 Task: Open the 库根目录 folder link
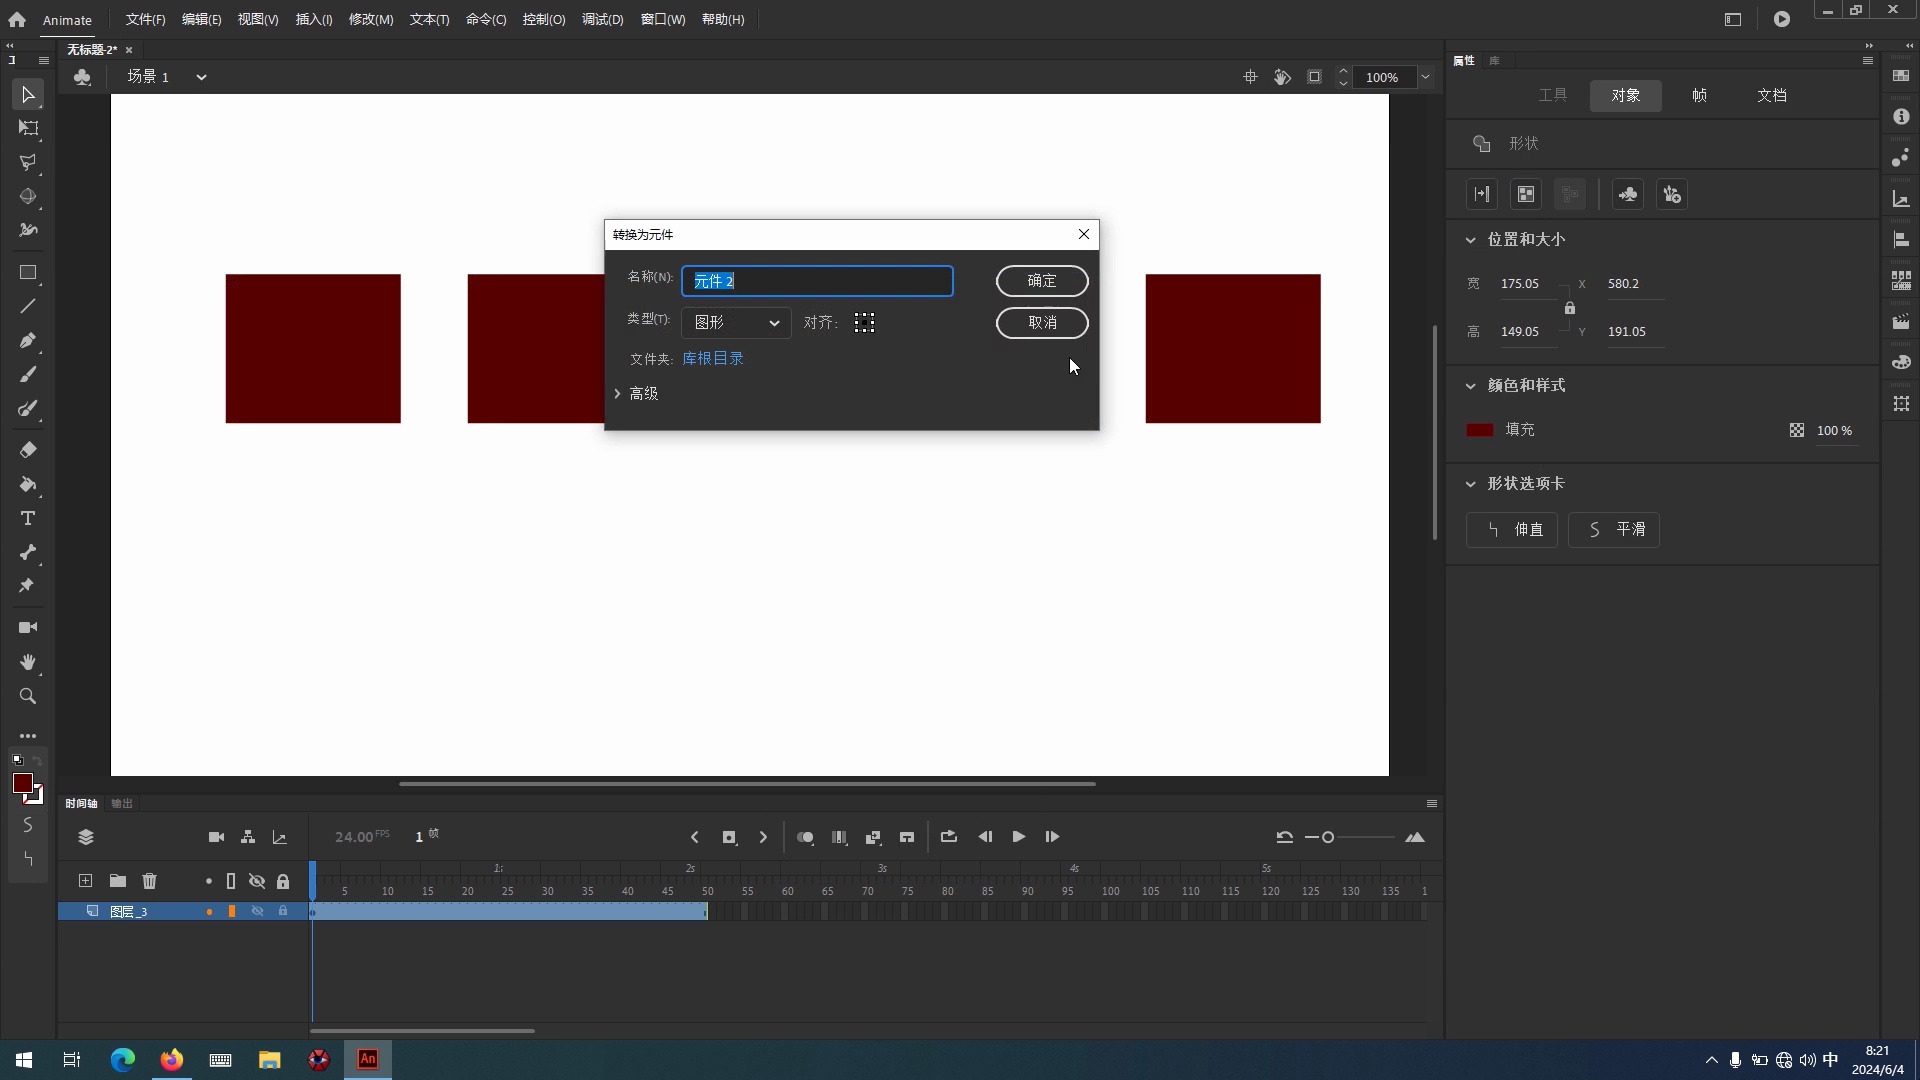point(712,358)
